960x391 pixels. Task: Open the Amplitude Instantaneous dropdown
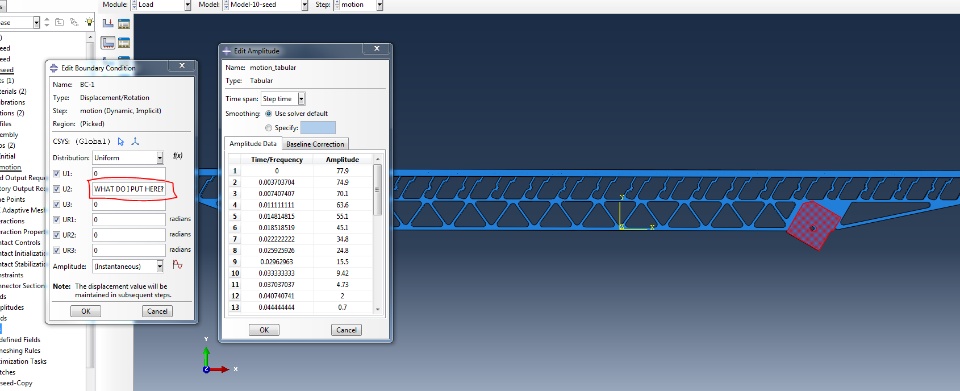[128, 266]
